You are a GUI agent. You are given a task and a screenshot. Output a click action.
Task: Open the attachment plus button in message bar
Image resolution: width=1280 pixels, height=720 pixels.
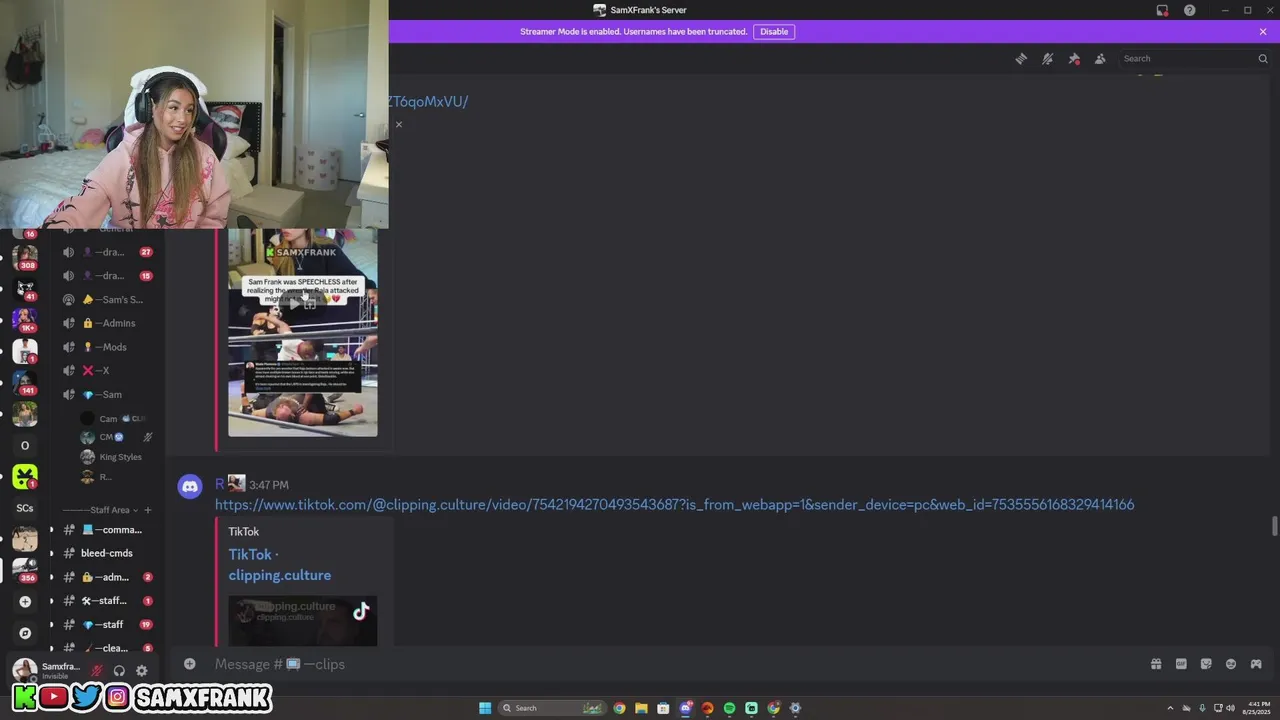coord(189,664)
